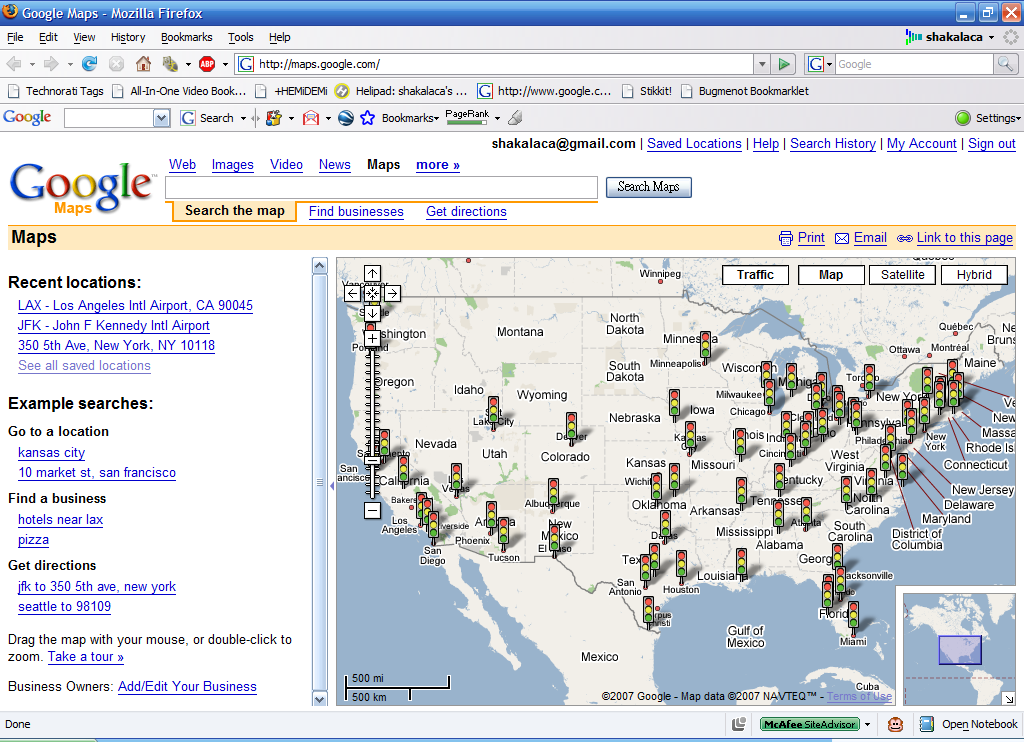Screen dimensions: 1024x742
Task: Click the Adblock Plus ABP icon
Action: click(x=207, y=64)
